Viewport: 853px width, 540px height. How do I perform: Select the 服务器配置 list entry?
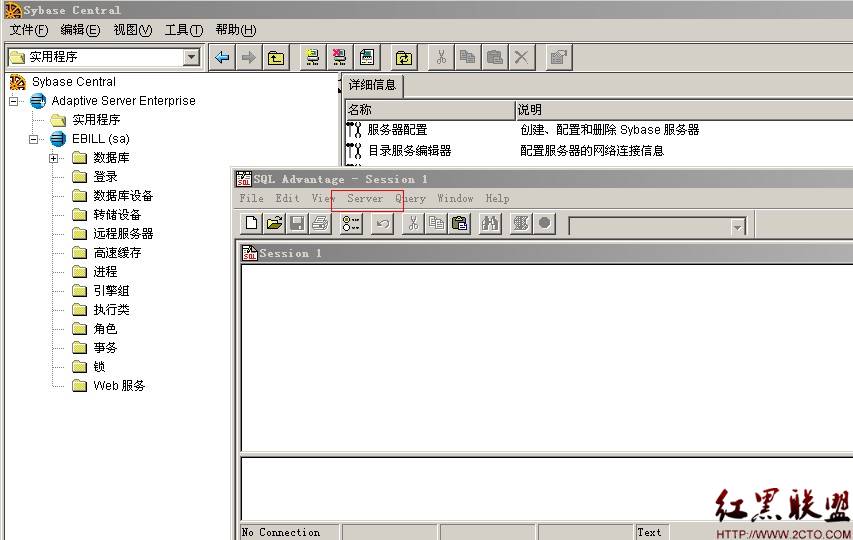coord(397,130)
